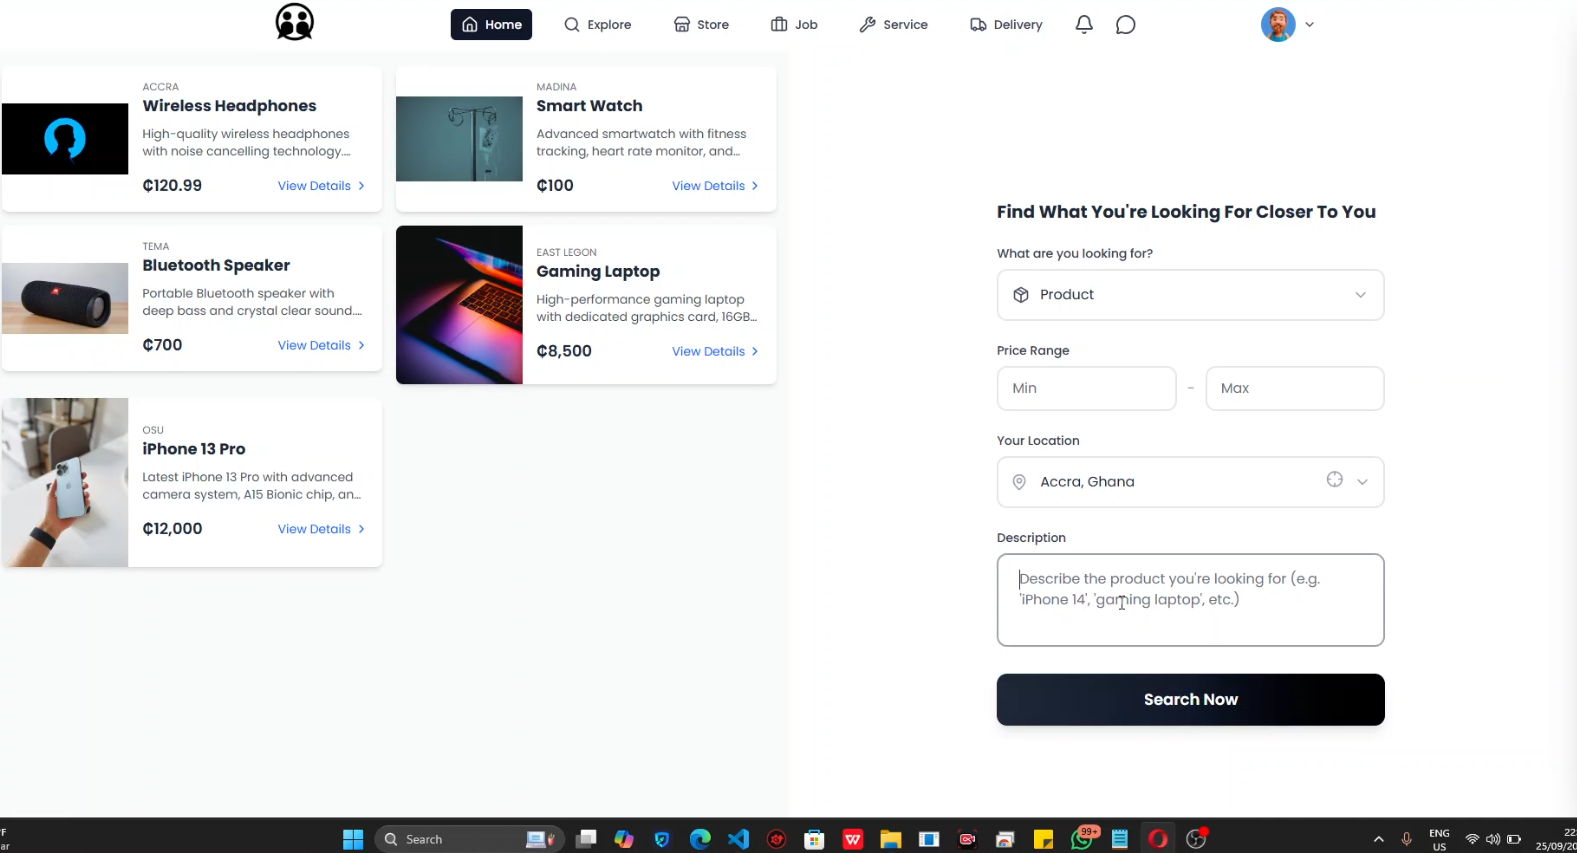Expand the location dropdown chevron
Image resolution: width=1577 pixels, height=853 pixels.
(x=1362, y=482)
